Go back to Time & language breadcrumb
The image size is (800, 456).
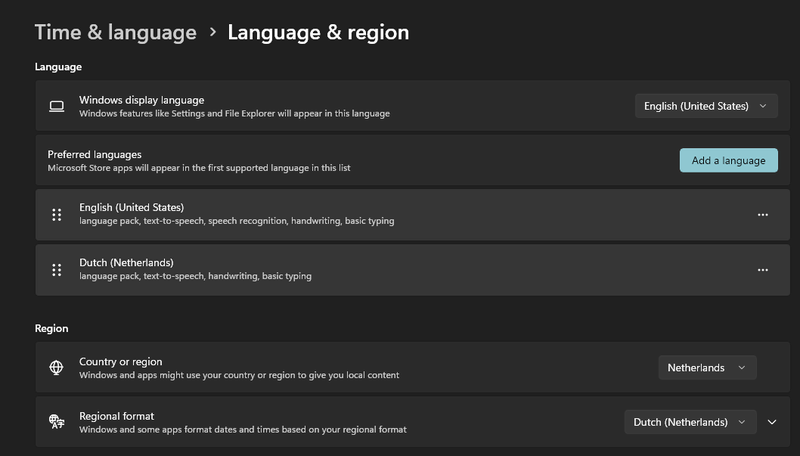(115, 33)
